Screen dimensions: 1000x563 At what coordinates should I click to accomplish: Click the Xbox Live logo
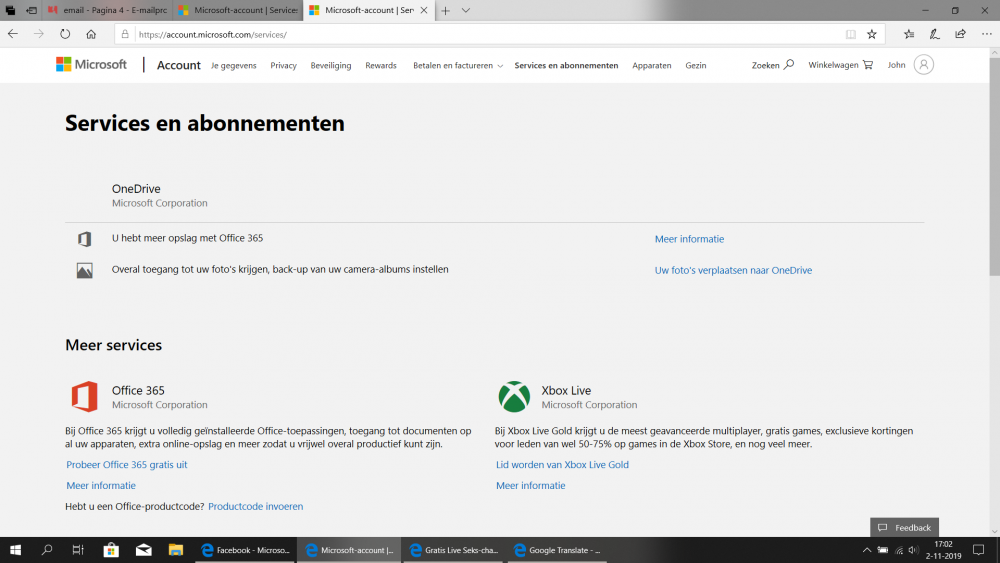coord(514,397)
